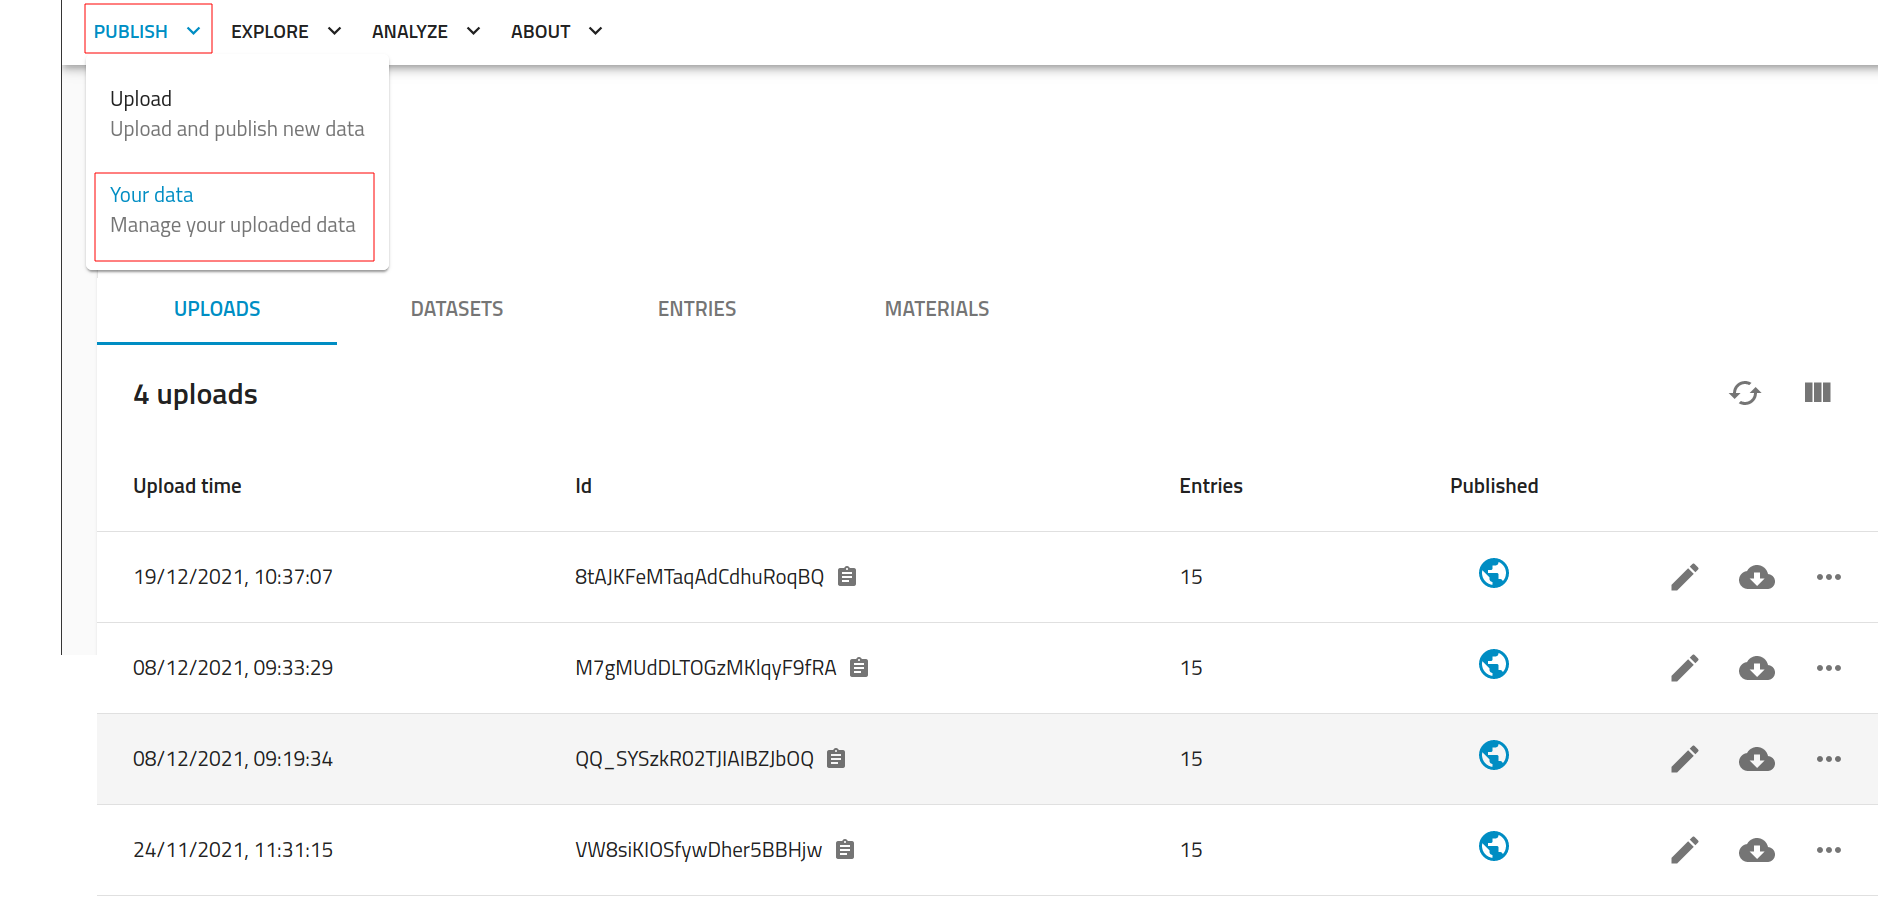Expand the Explore menu dropdown
1878x897 pixels.
tap(286, 31)
